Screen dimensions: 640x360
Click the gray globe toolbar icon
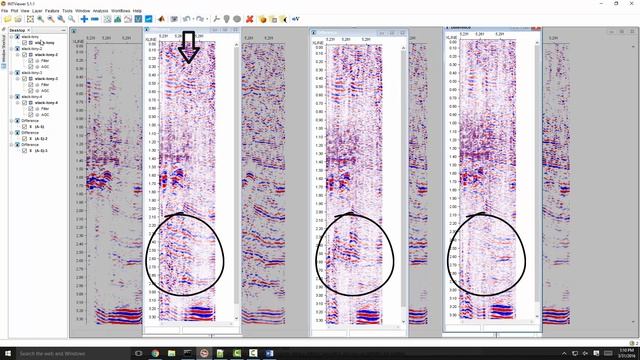point(237,19)
